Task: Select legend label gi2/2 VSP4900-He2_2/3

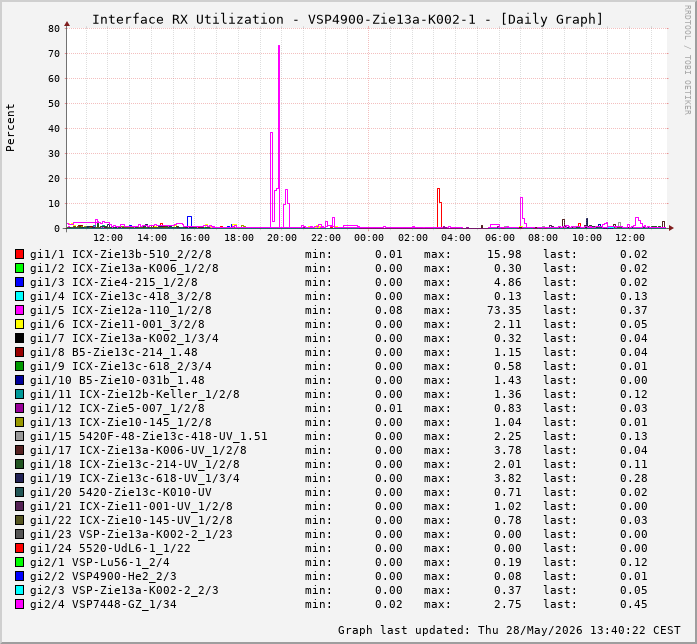Action: 103,576
